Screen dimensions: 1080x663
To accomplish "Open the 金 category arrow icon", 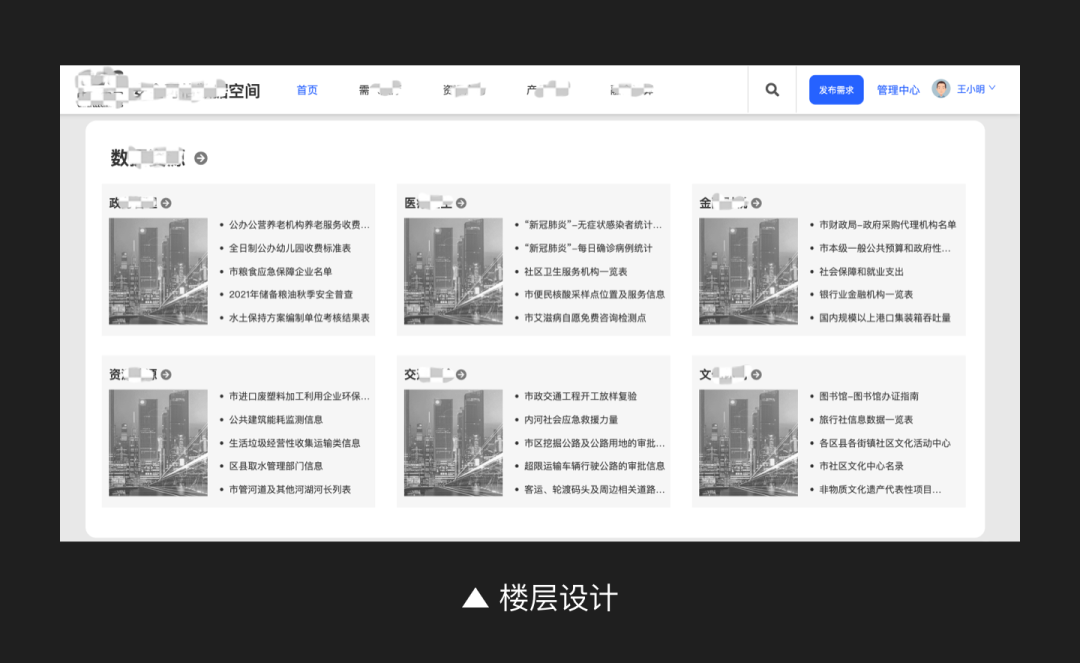I will coord(756,203).
